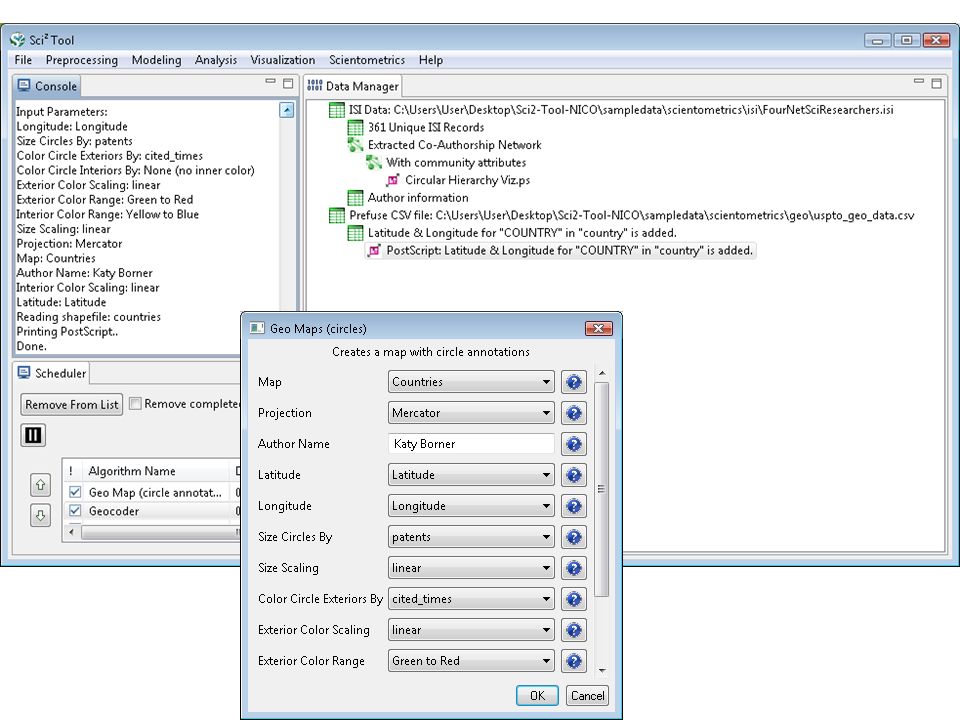Screen dimensions: 960x720
Task: Click the Remove From List button
Action: tap(72, 405)
